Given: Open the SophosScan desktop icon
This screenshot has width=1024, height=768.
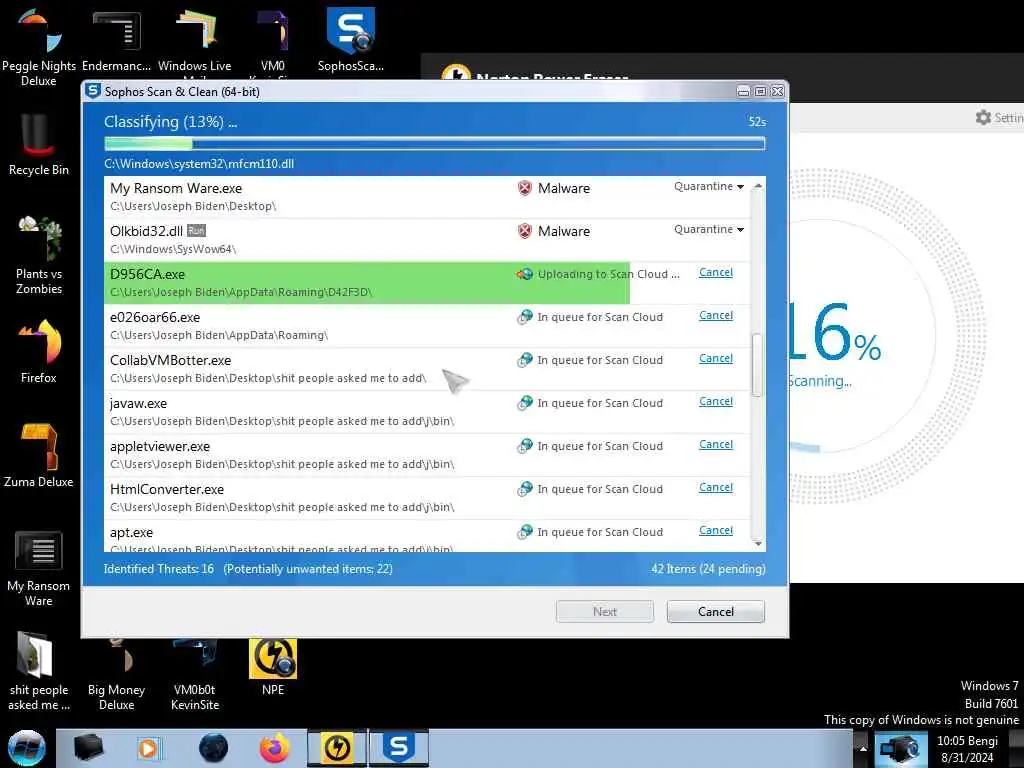Looking at the screenshot, I should (351, 39).
